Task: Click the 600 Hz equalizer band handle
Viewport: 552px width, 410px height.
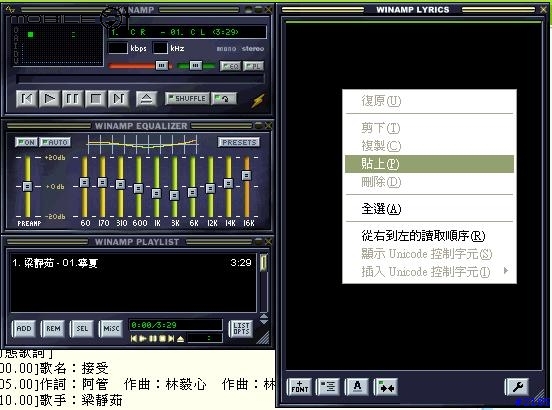Action: 138,188
